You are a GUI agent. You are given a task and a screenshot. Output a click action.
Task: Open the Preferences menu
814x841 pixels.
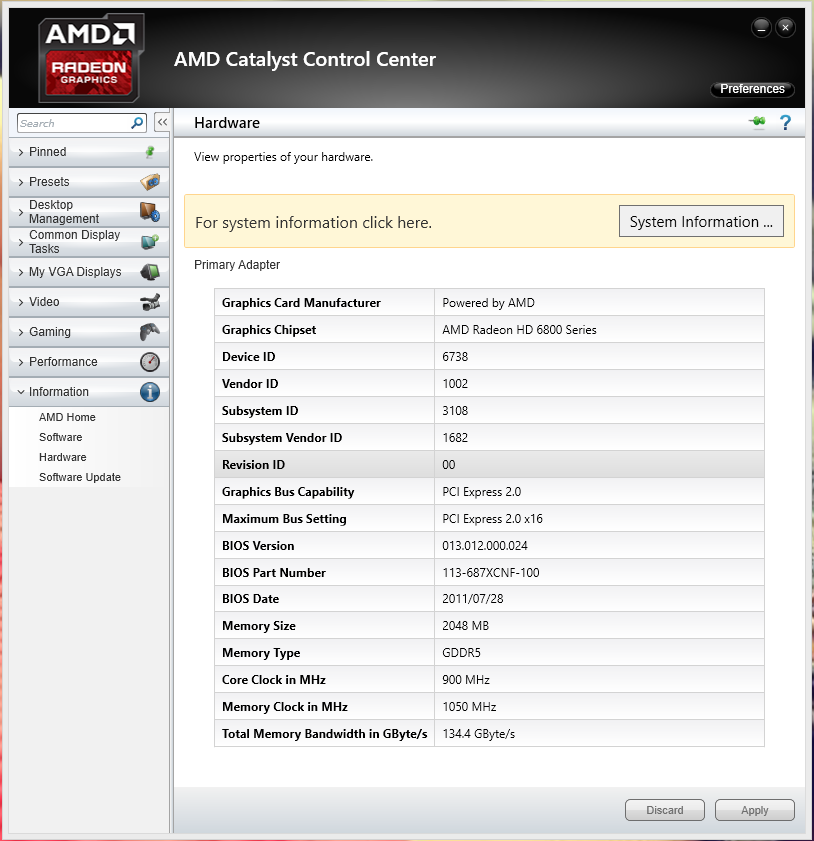(752, 89)
